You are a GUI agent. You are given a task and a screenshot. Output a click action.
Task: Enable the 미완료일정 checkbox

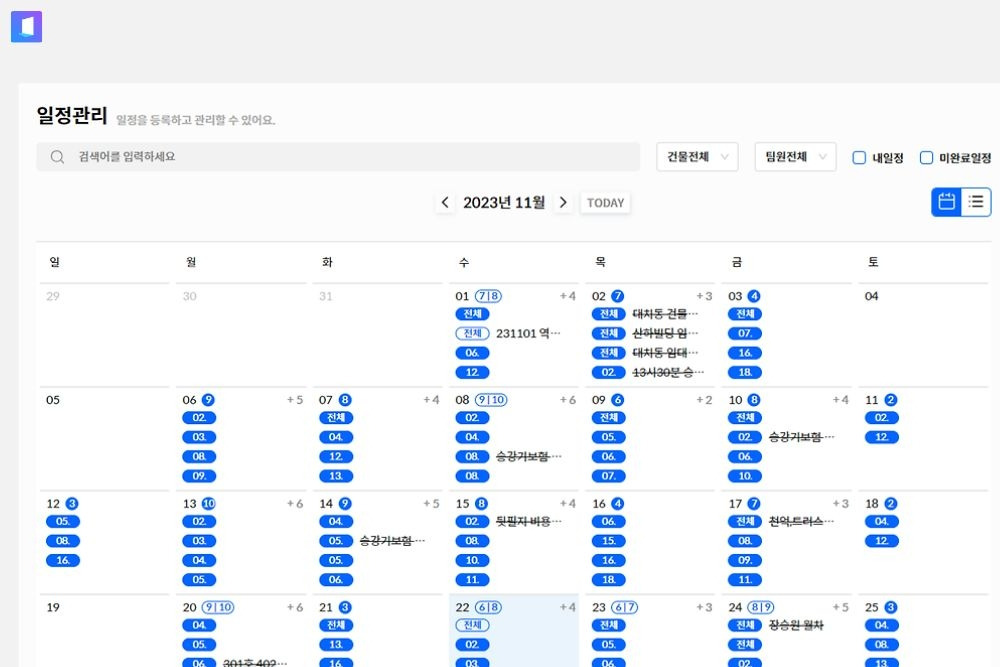[x=926, y=158]
